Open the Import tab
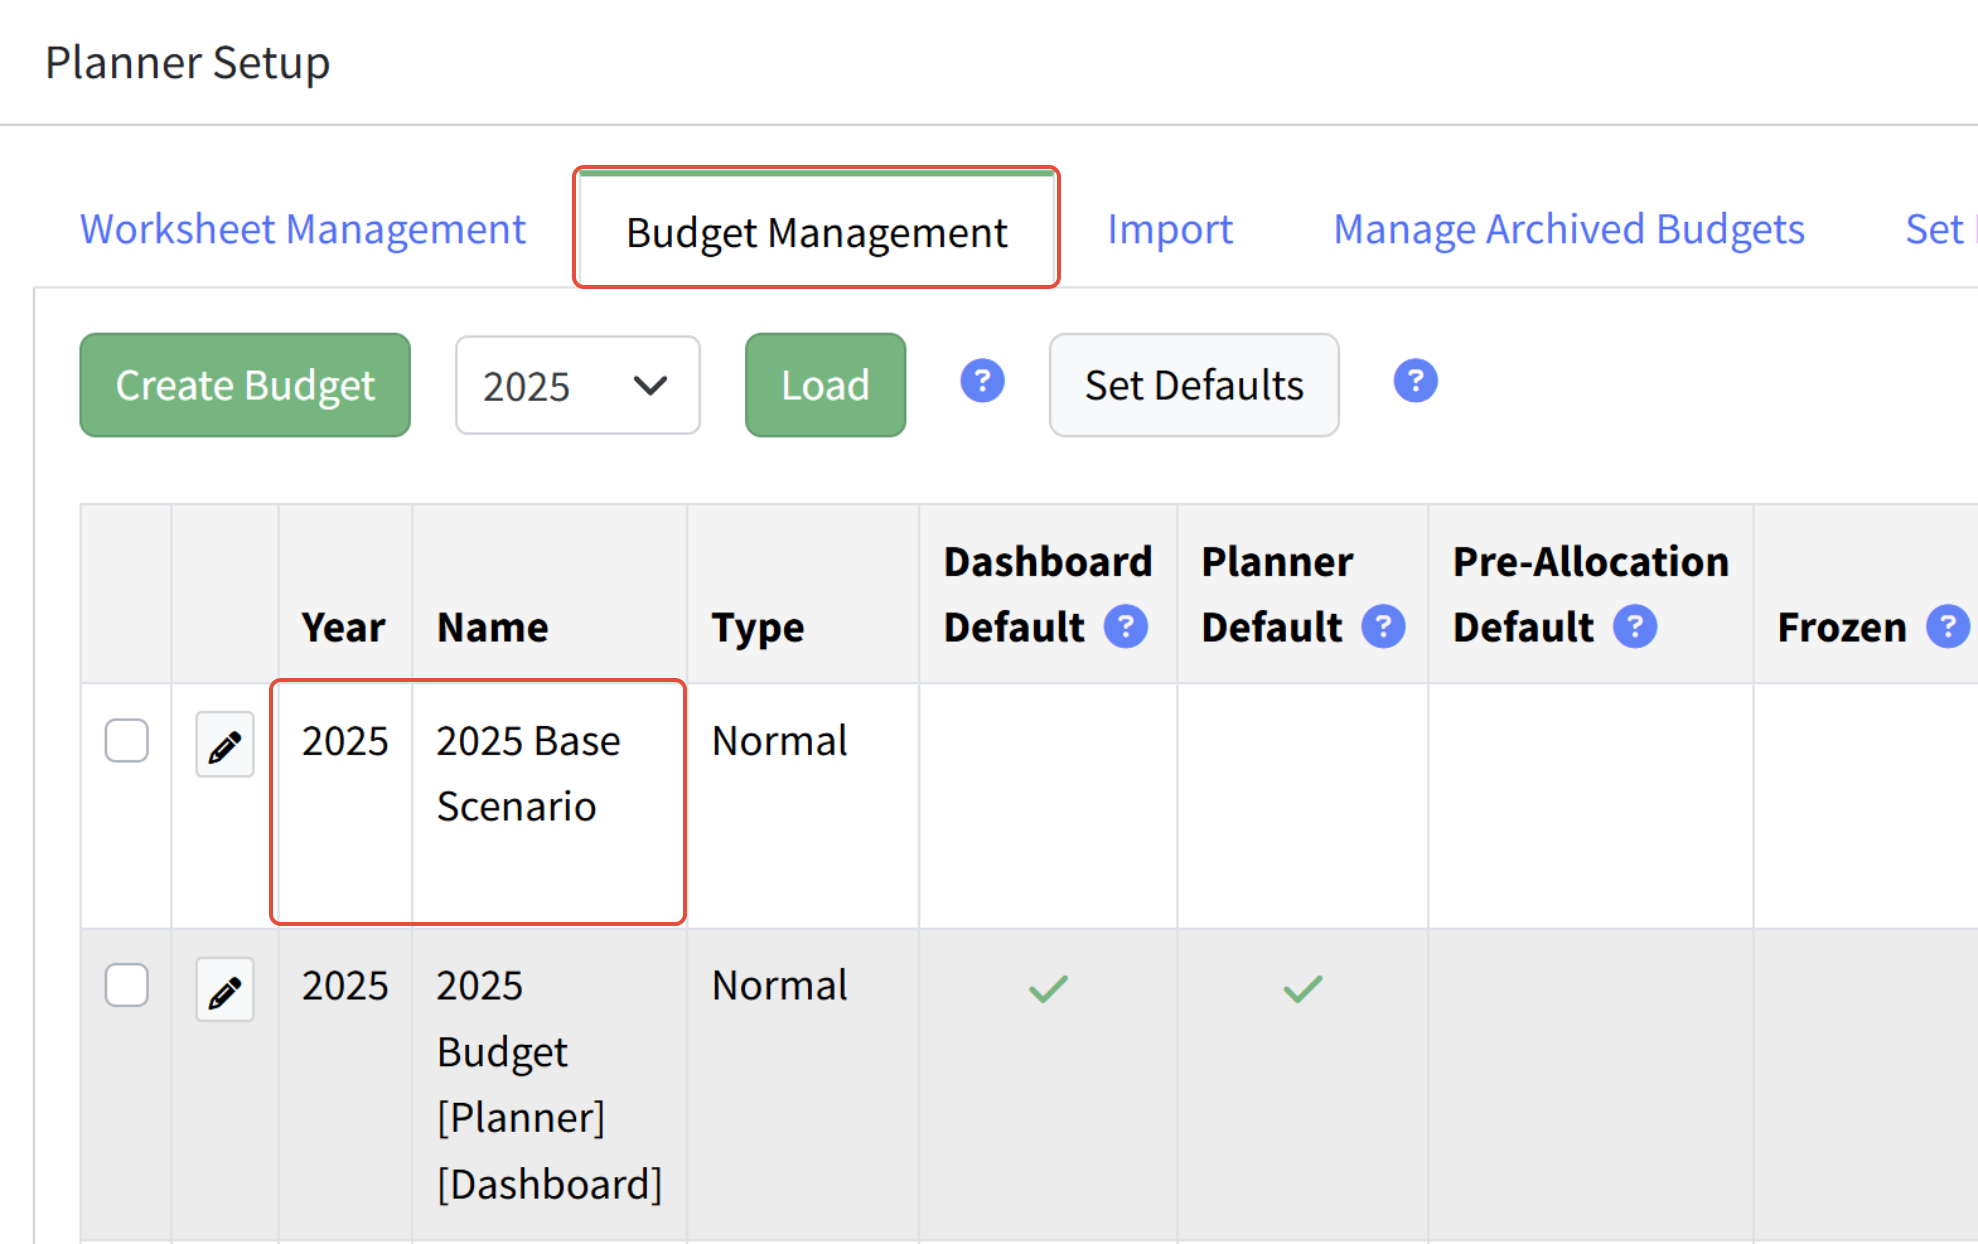 (1169, 229)
